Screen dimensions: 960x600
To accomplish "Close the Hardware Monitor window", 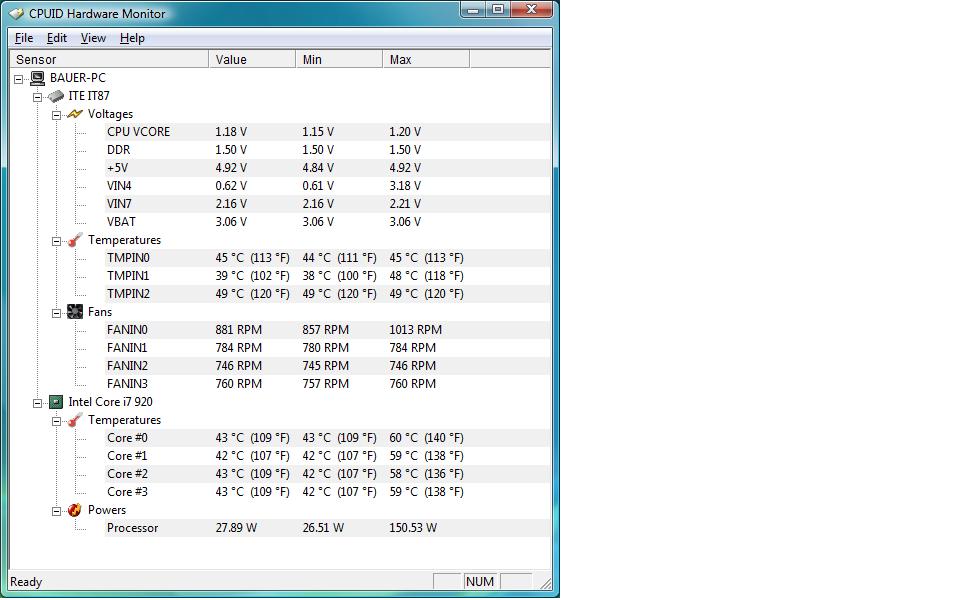I will (531, 10).
